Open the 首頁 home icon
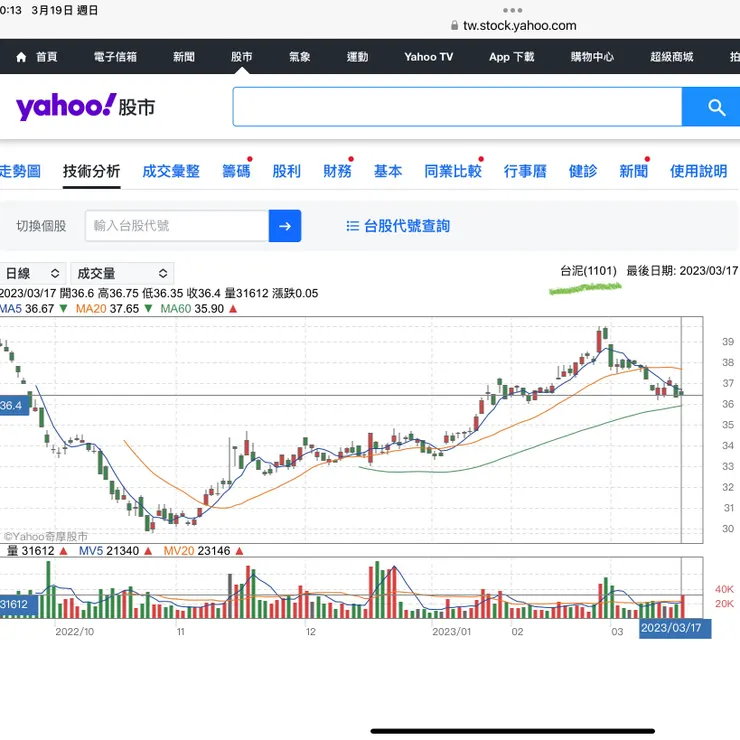The width and height of the screenshot is (740, 740). 21,57
